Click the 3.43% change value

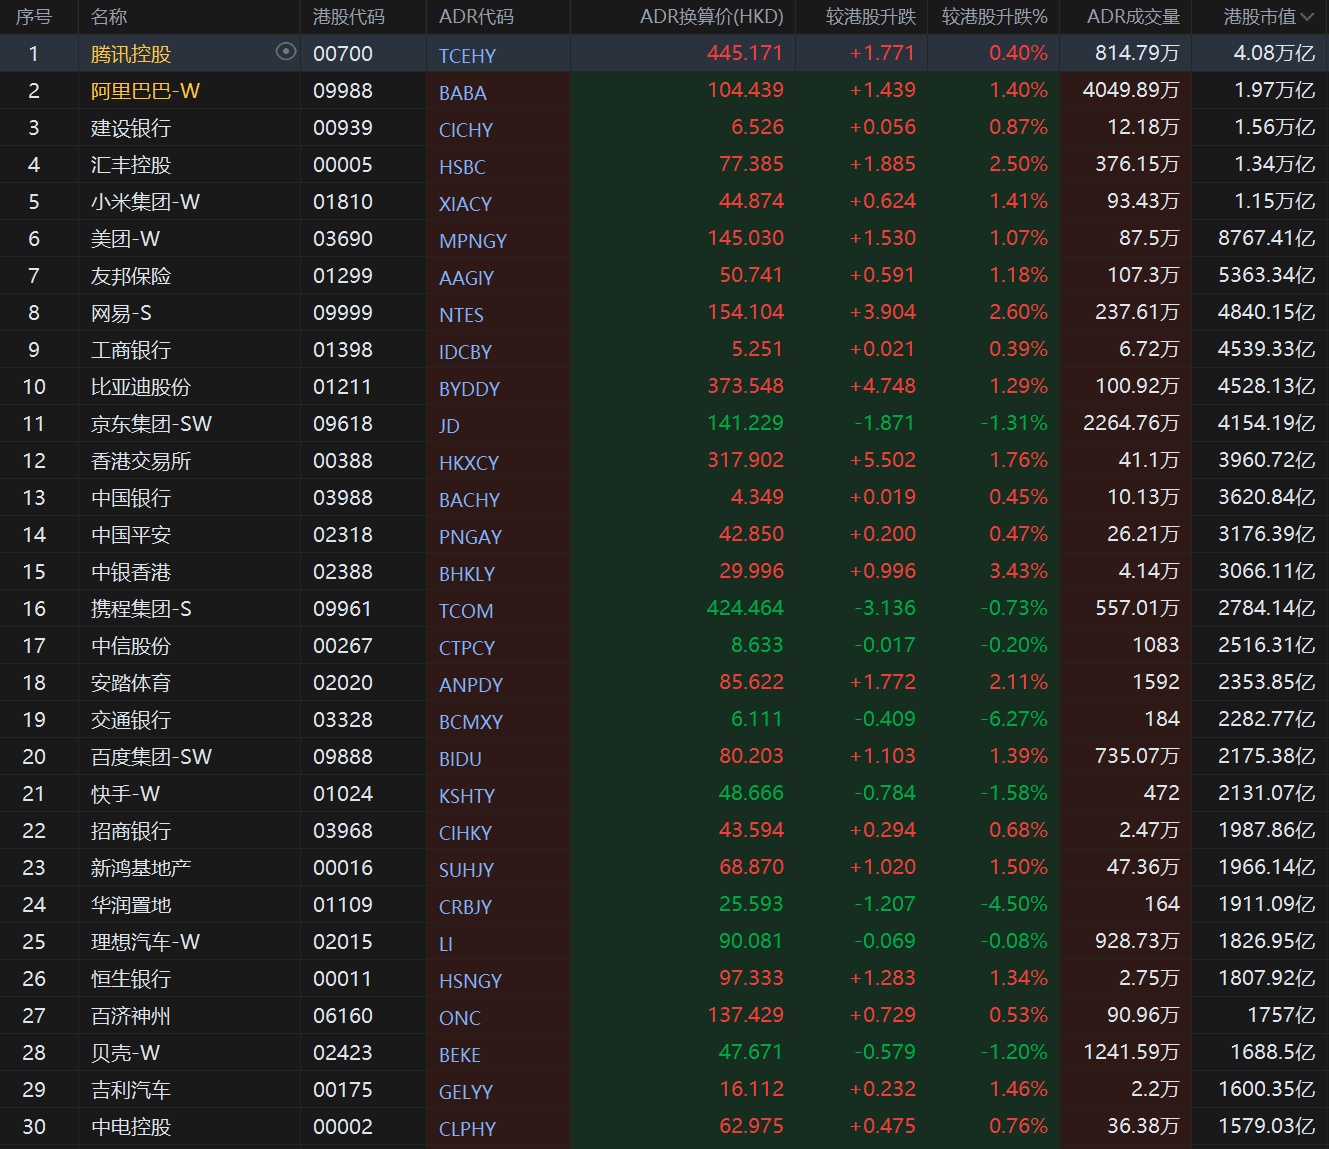point(1018,571)
